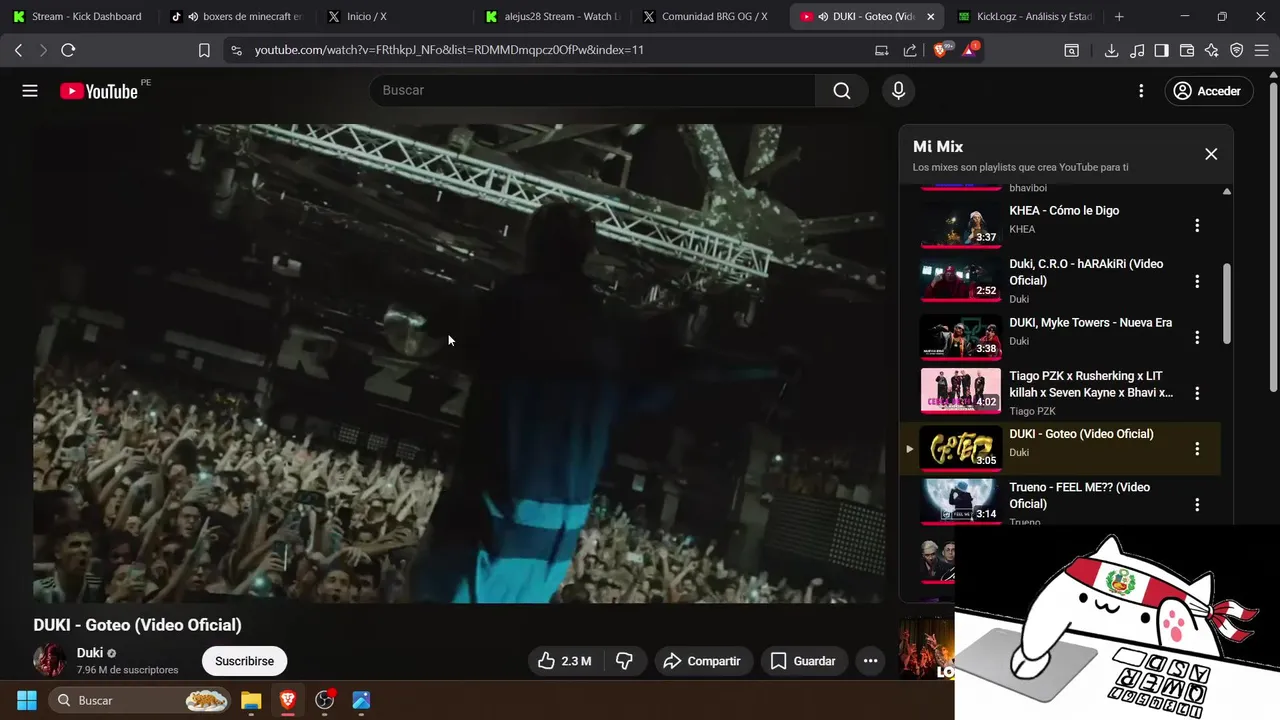Open options for KHEA - Cómo le Digo

(1197, 225)
